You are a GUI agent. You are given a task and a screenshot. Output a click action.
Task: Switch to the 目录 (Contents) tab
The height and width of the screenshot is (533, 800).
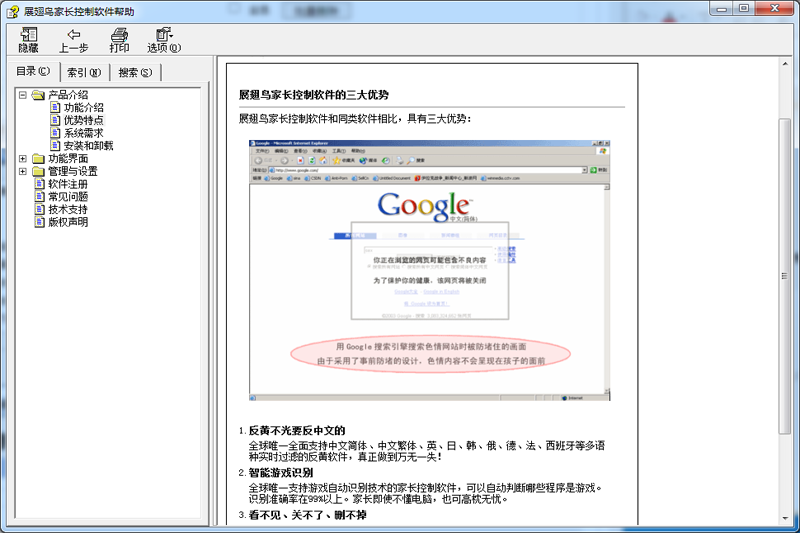pyautogui.click(x=33, y=71)
